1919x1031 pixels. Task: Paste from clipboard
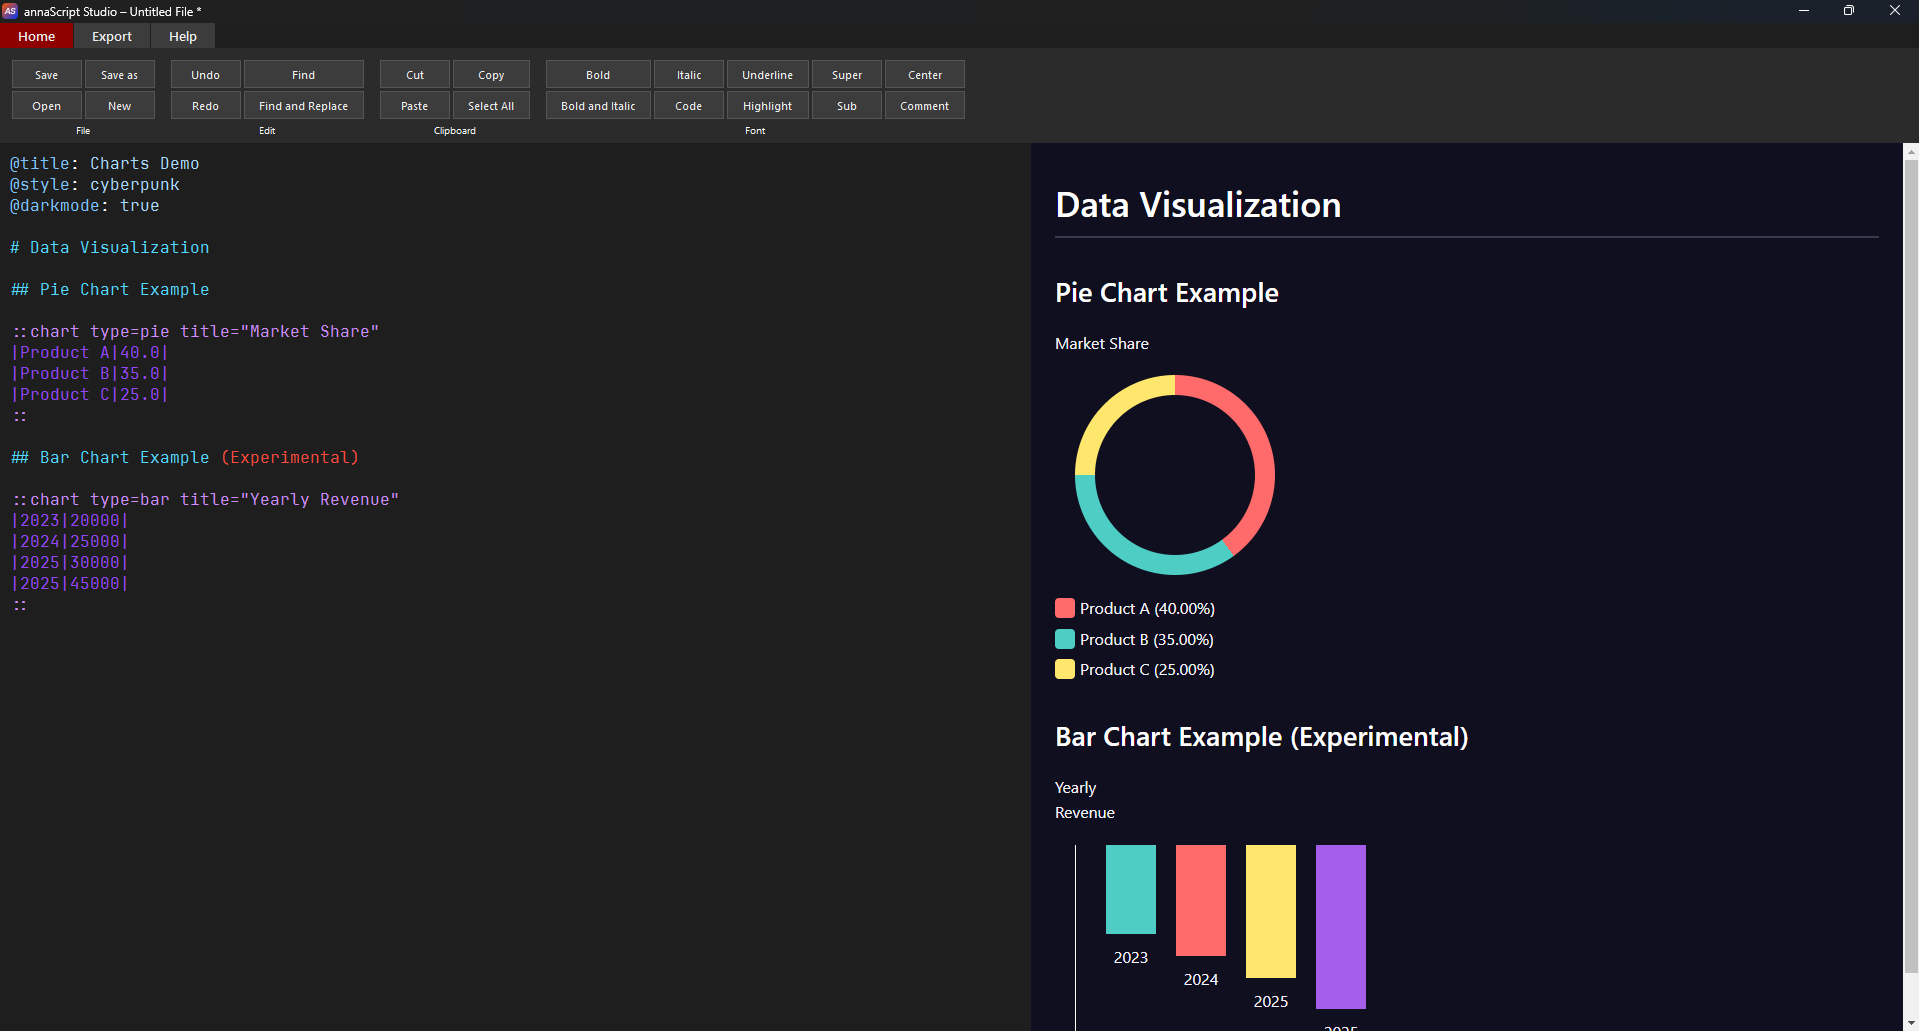[x=415, y=106]
